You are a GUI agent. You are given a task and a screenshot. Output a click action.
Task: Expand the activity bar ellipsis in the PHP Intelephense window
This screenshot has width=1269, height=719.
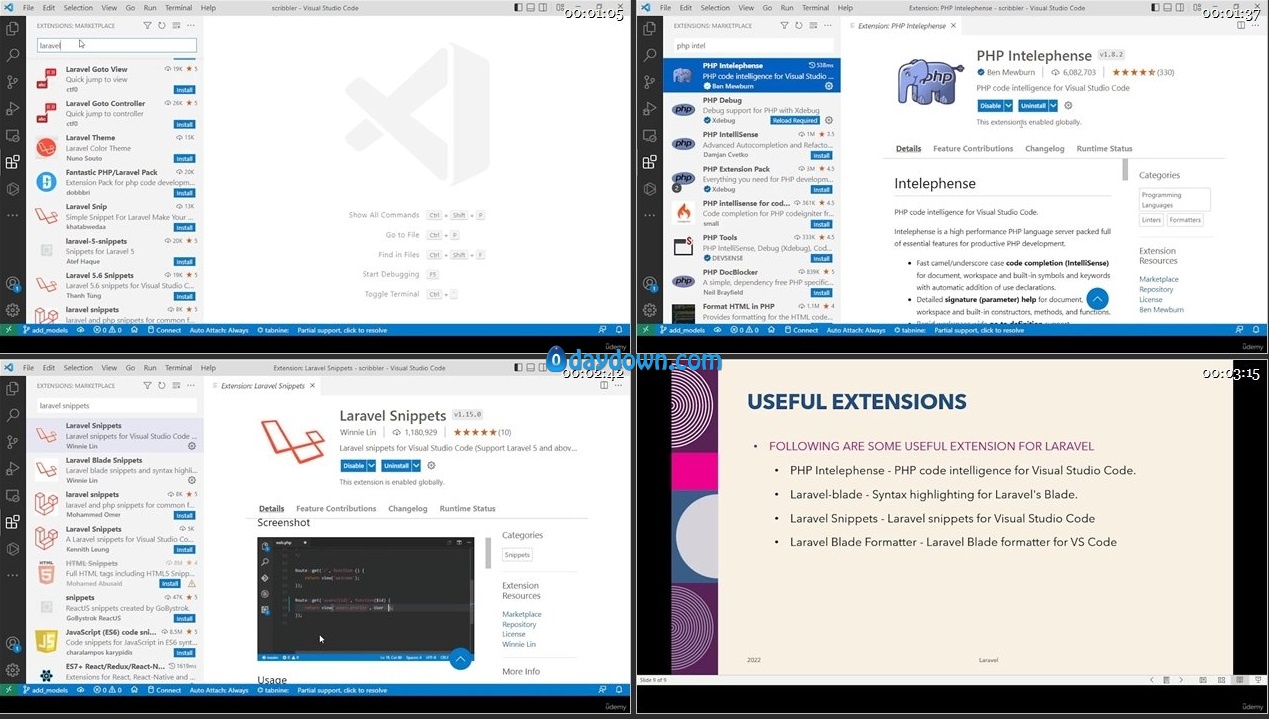tap(649, 213)
